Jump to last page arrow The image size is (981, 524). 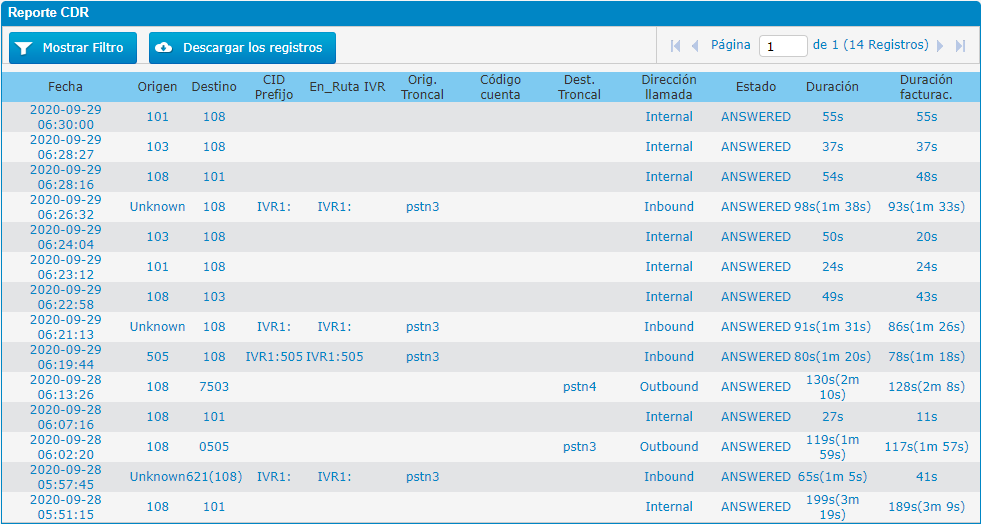click(960, 46)
